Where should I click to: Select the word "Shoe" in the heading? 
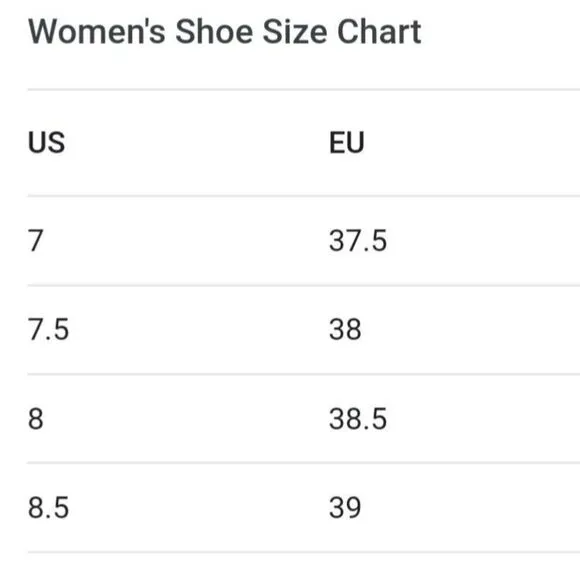tap(214, 32)
